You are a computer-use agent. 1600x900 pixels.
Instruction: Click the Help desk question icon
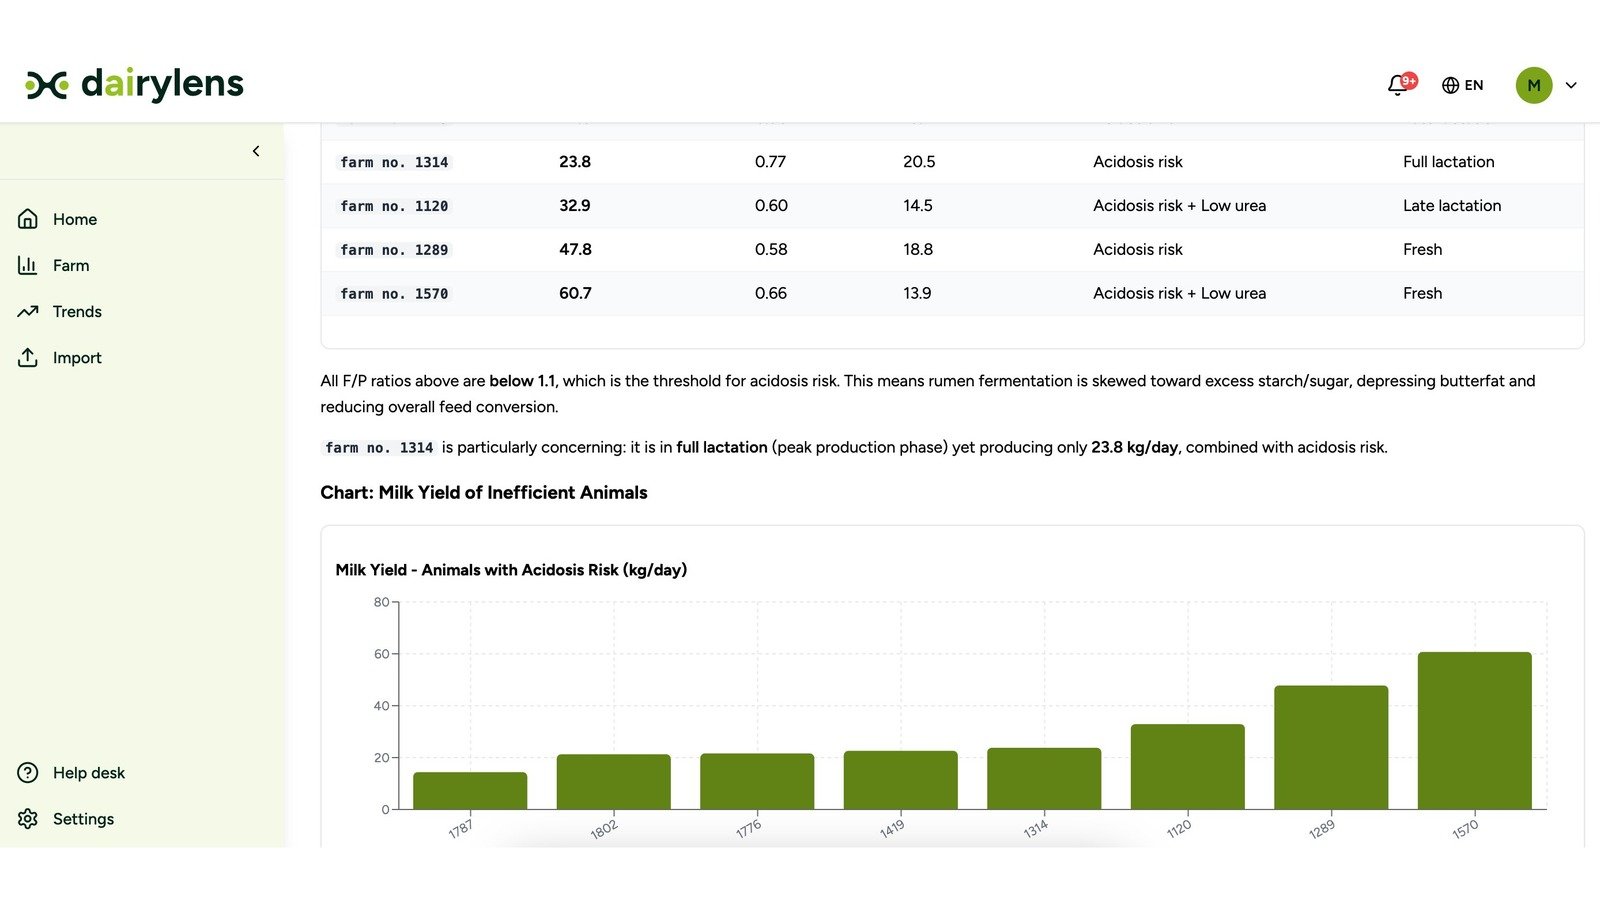(x=28, y=773)
